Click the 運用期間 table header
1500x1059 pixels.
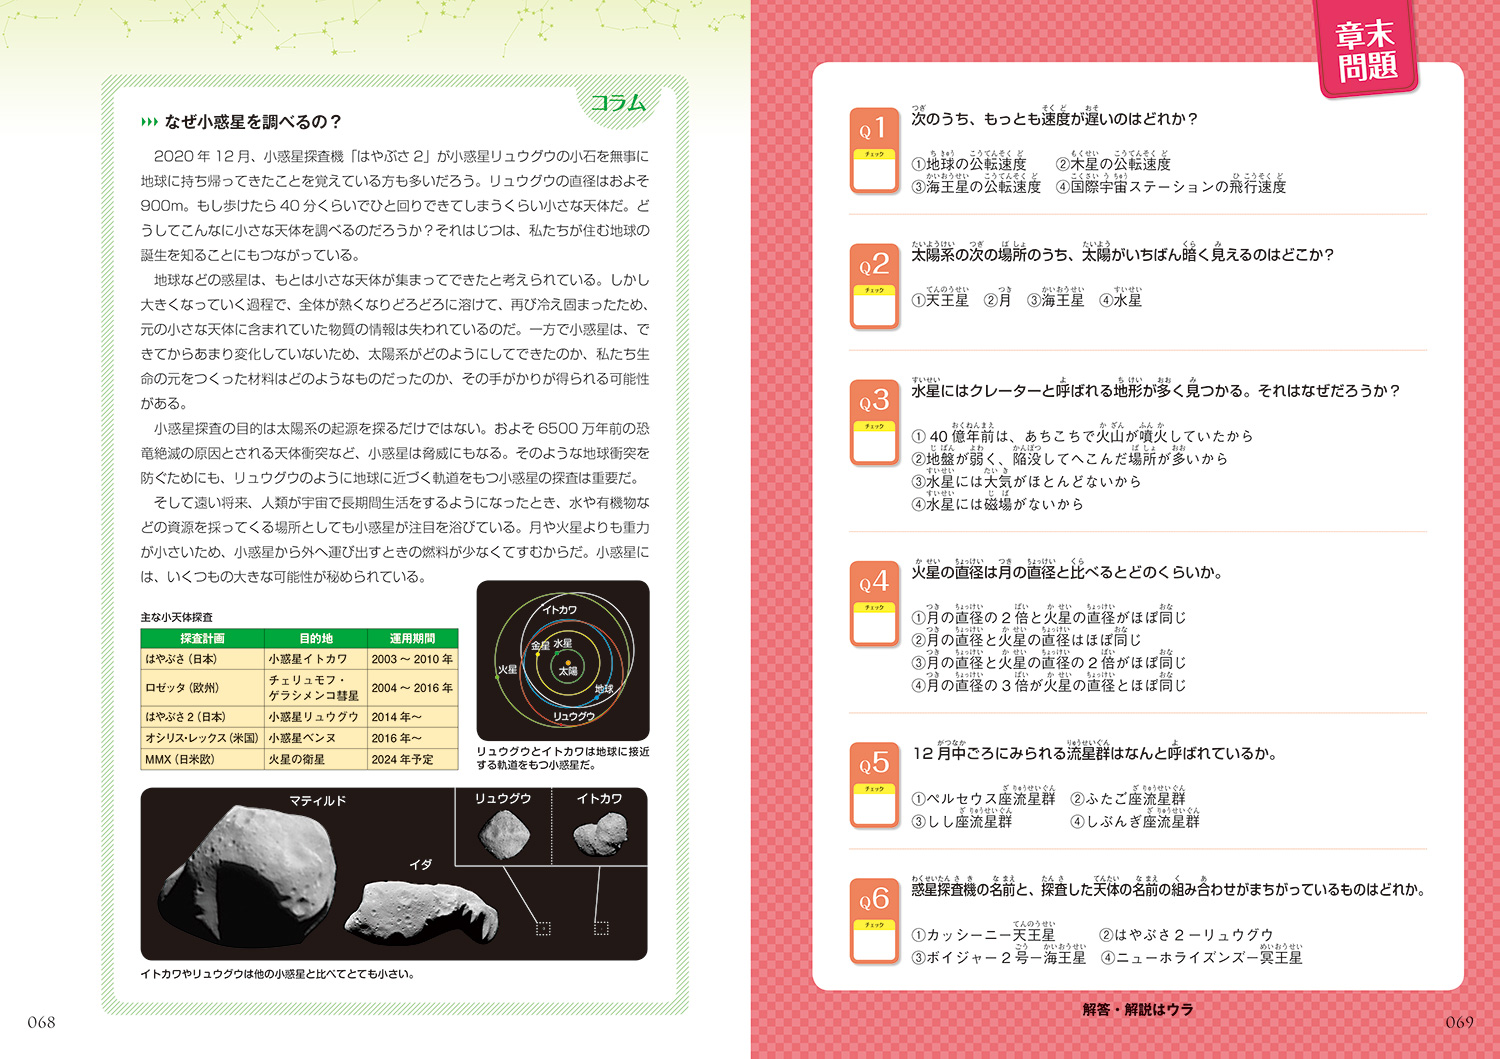412,638
